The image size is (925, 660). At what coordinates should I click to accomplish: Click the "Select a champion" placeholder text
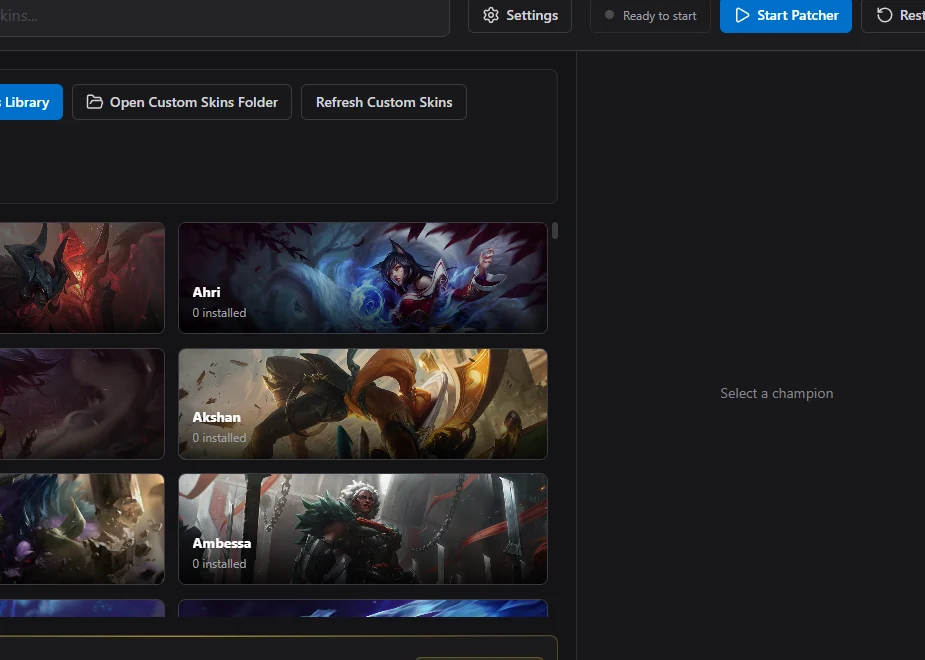click(776, 393)
